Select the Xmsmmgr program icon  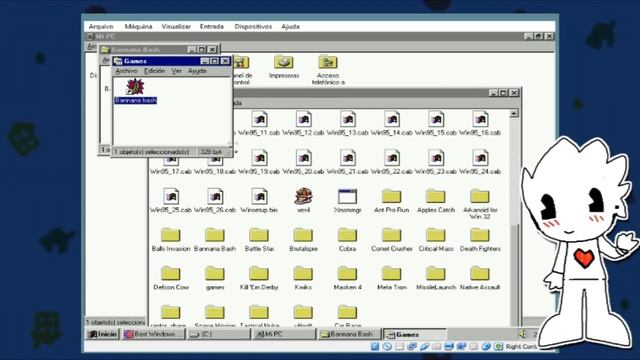[347, 197]
